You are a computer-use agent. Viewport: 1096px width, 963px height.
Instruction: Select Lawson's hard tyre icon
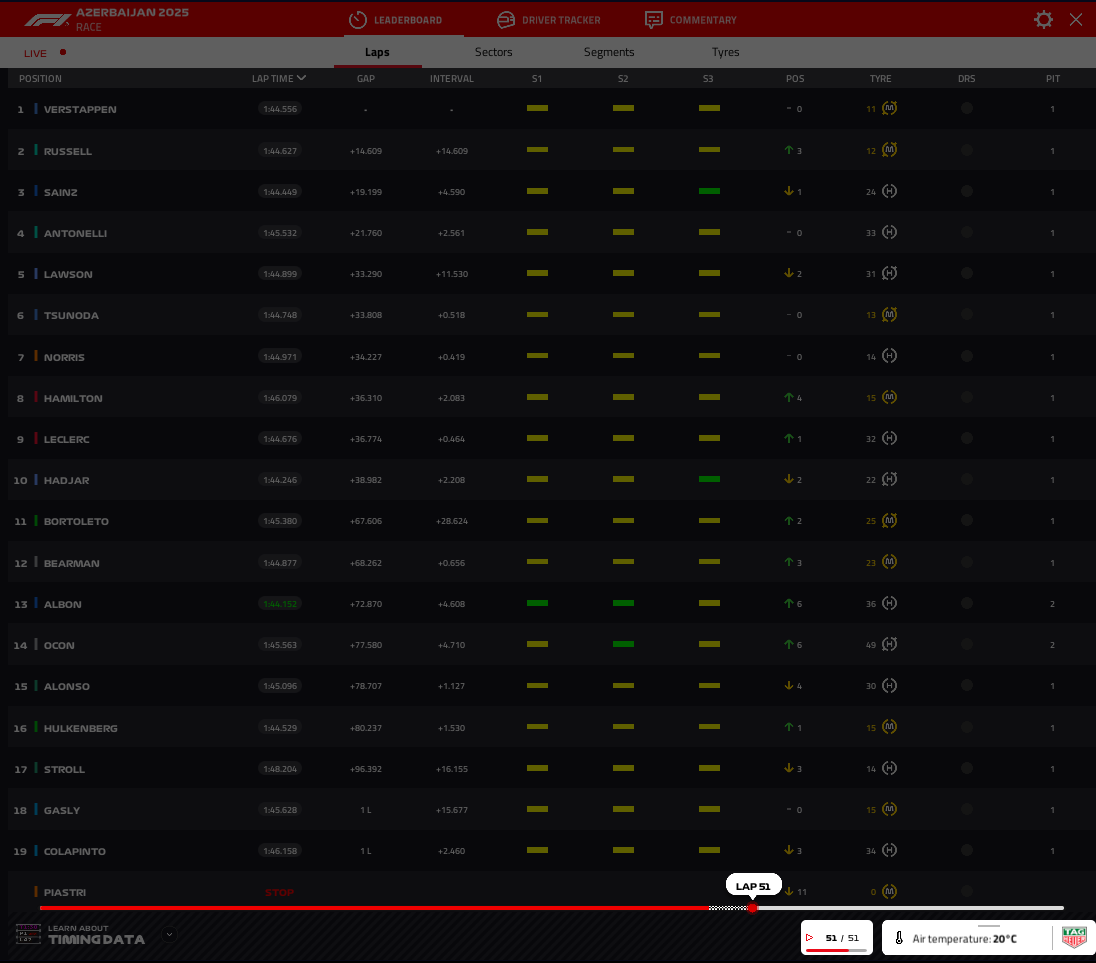tap(889, 273)
